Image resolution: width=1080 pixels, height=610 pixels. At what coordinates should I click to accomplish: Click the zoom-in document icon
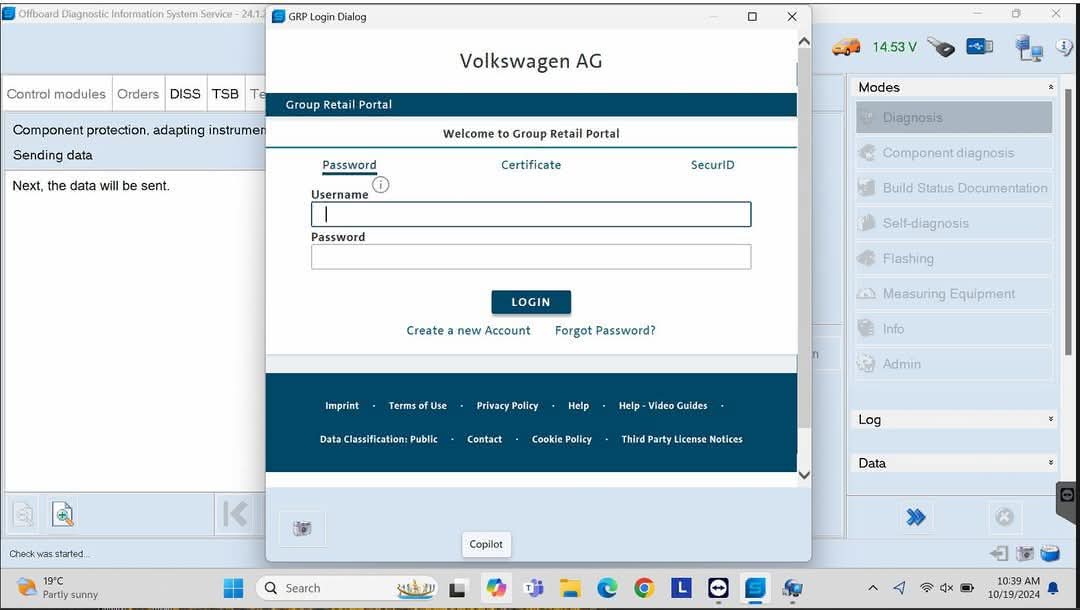point(62,515)
